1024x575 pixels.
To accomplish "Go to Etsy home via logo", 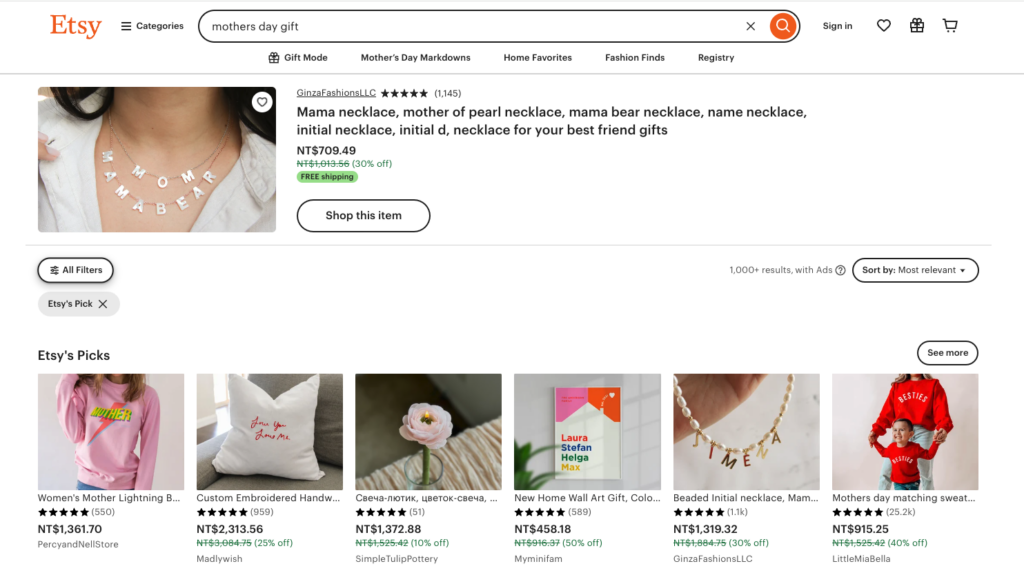I will (76, 26).
